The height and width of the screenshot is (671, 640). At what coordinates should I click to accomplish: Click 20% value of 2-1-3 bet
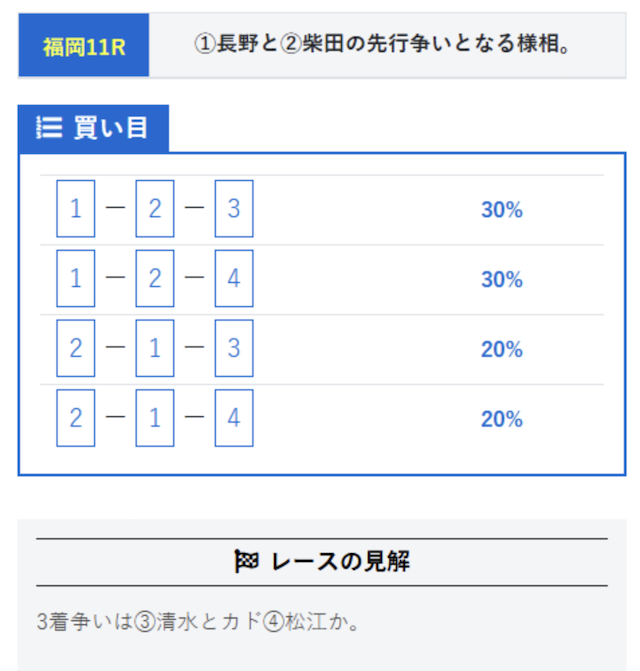tap(502, 349)
